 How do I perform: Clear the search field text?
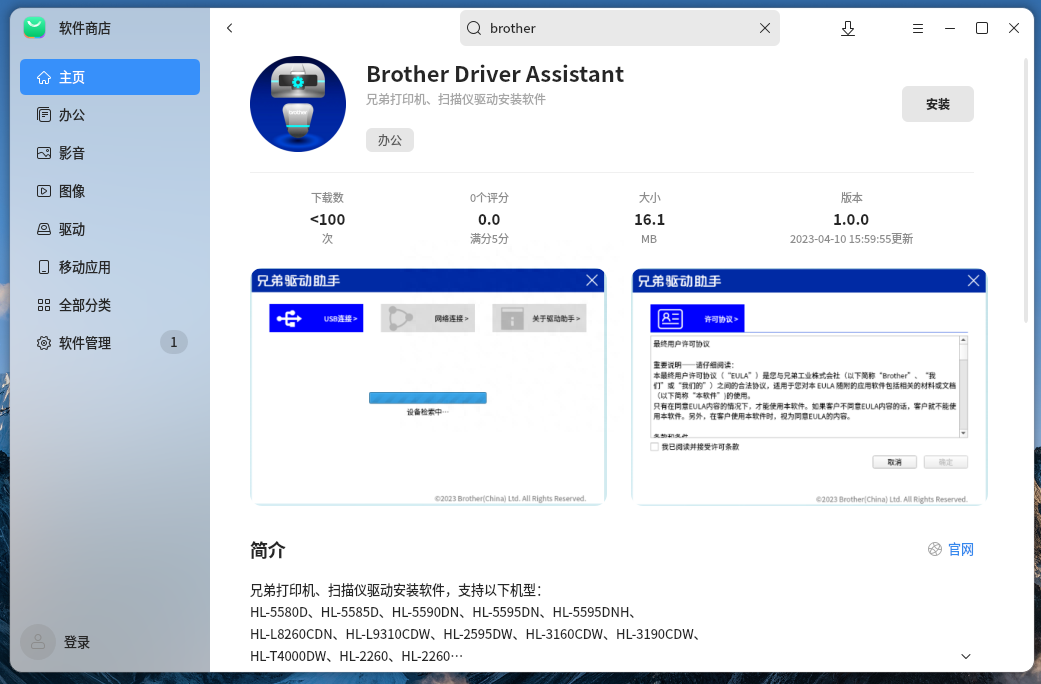[765, 28]
